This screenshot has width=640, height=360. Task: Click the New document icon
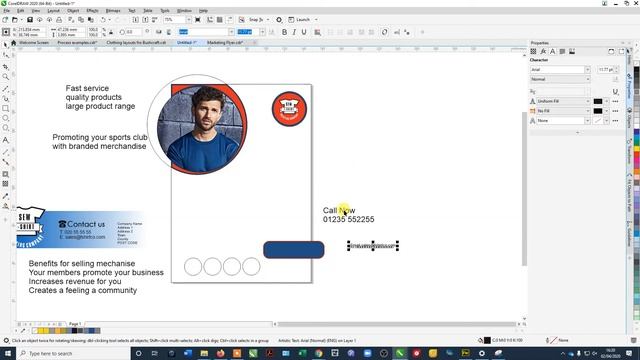pyautogui.click(x=5, y=20)
